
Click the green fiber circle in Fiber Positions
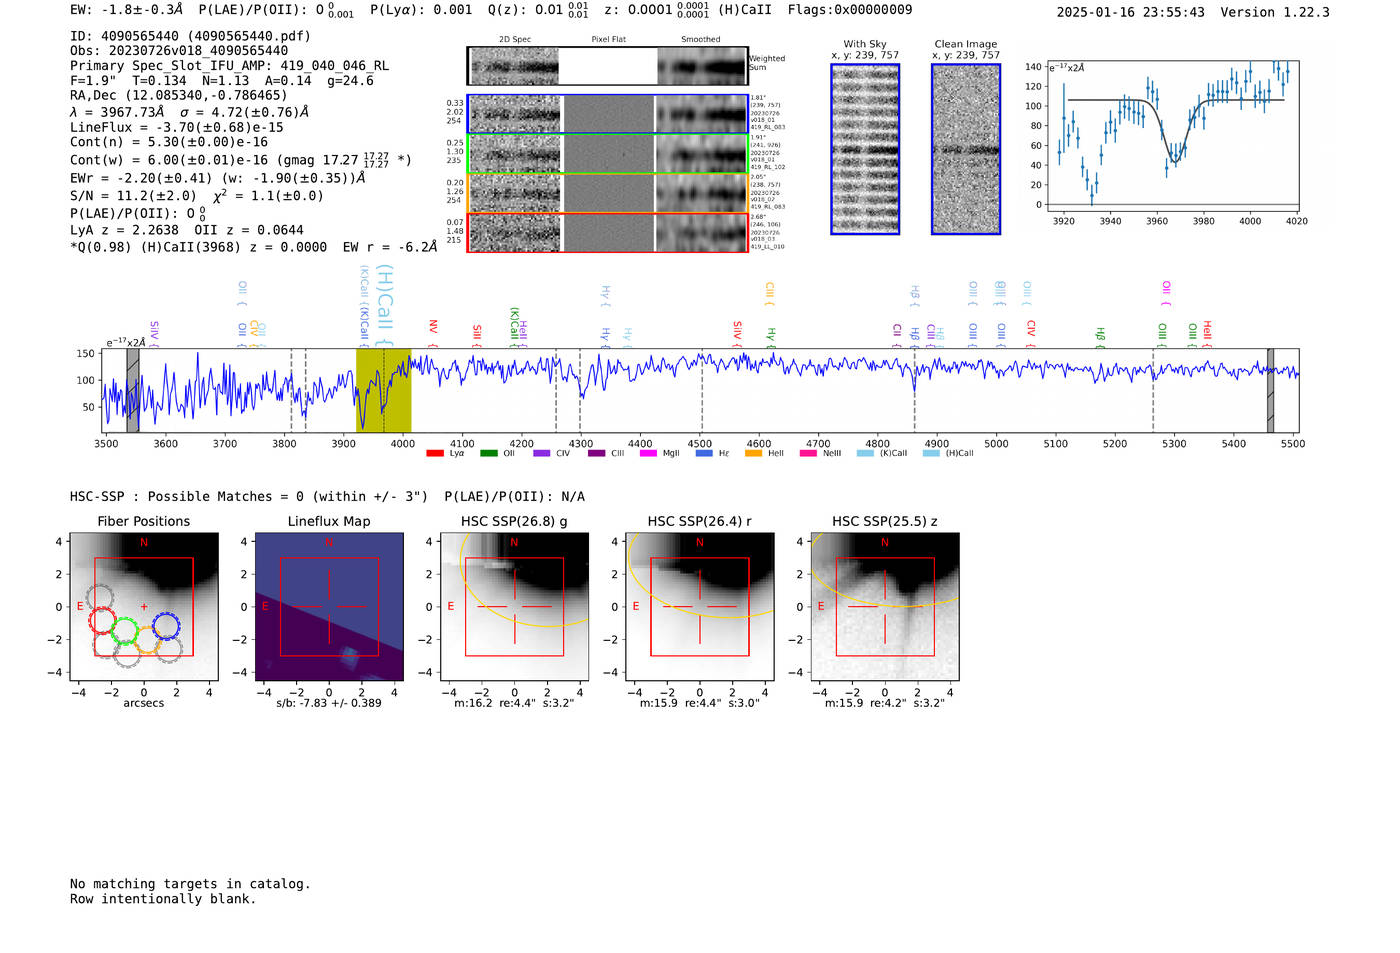click(x=125, y=631)
